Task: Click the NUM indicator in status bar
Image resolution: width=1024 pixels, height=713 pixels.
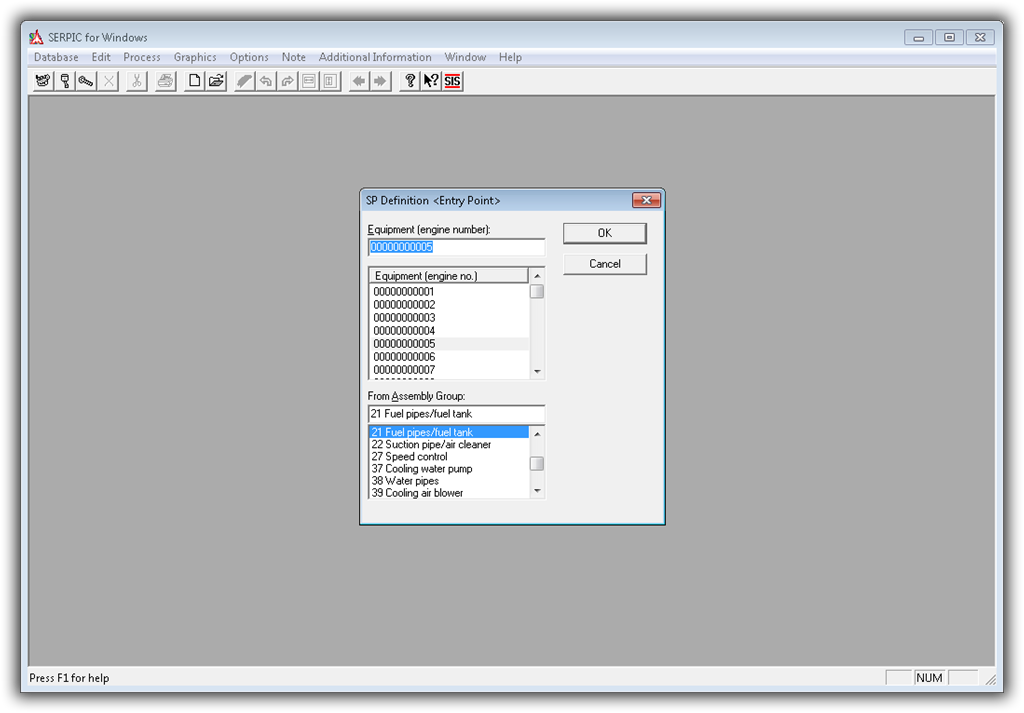Action: coord(929,678)
